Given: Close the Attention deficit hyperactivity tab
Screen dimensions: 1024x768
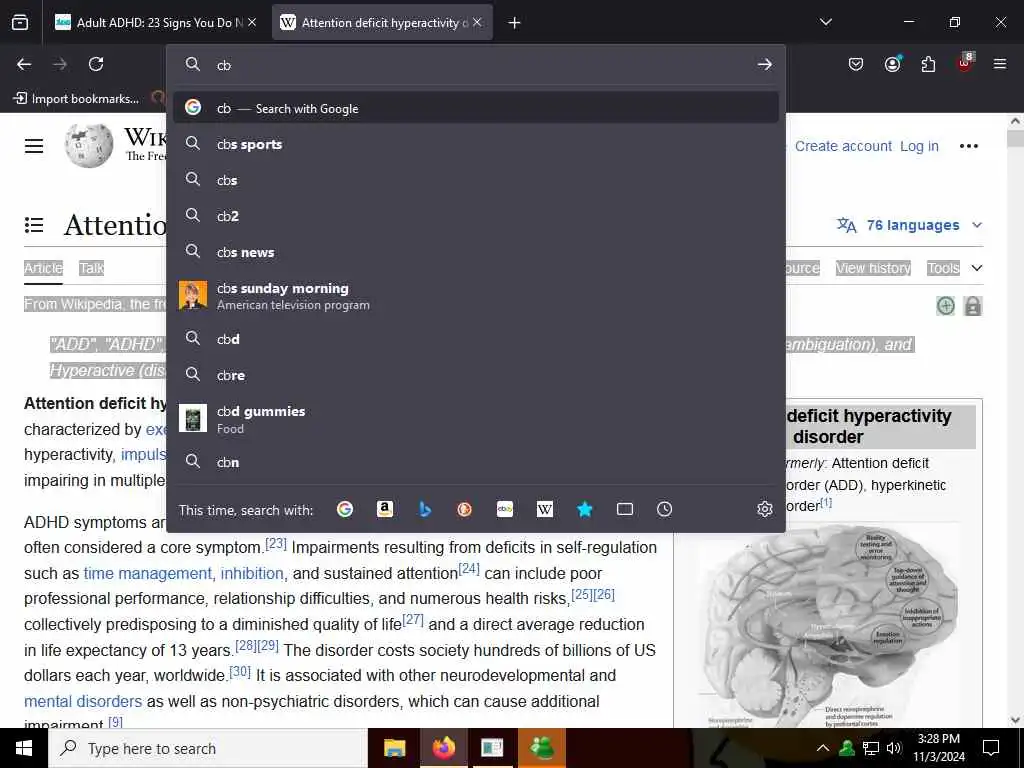Looking at the screenshot, I should tap(477, 22).
